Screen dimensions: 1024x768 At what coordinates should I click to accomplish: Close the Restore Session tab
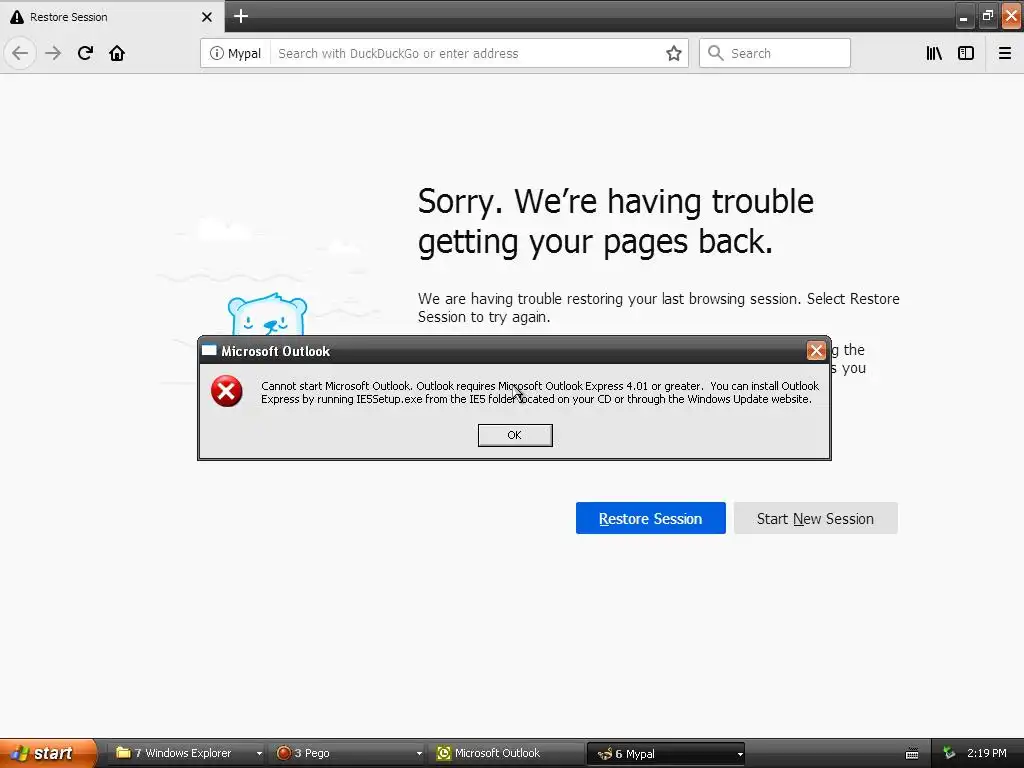[x=207, y=17]
